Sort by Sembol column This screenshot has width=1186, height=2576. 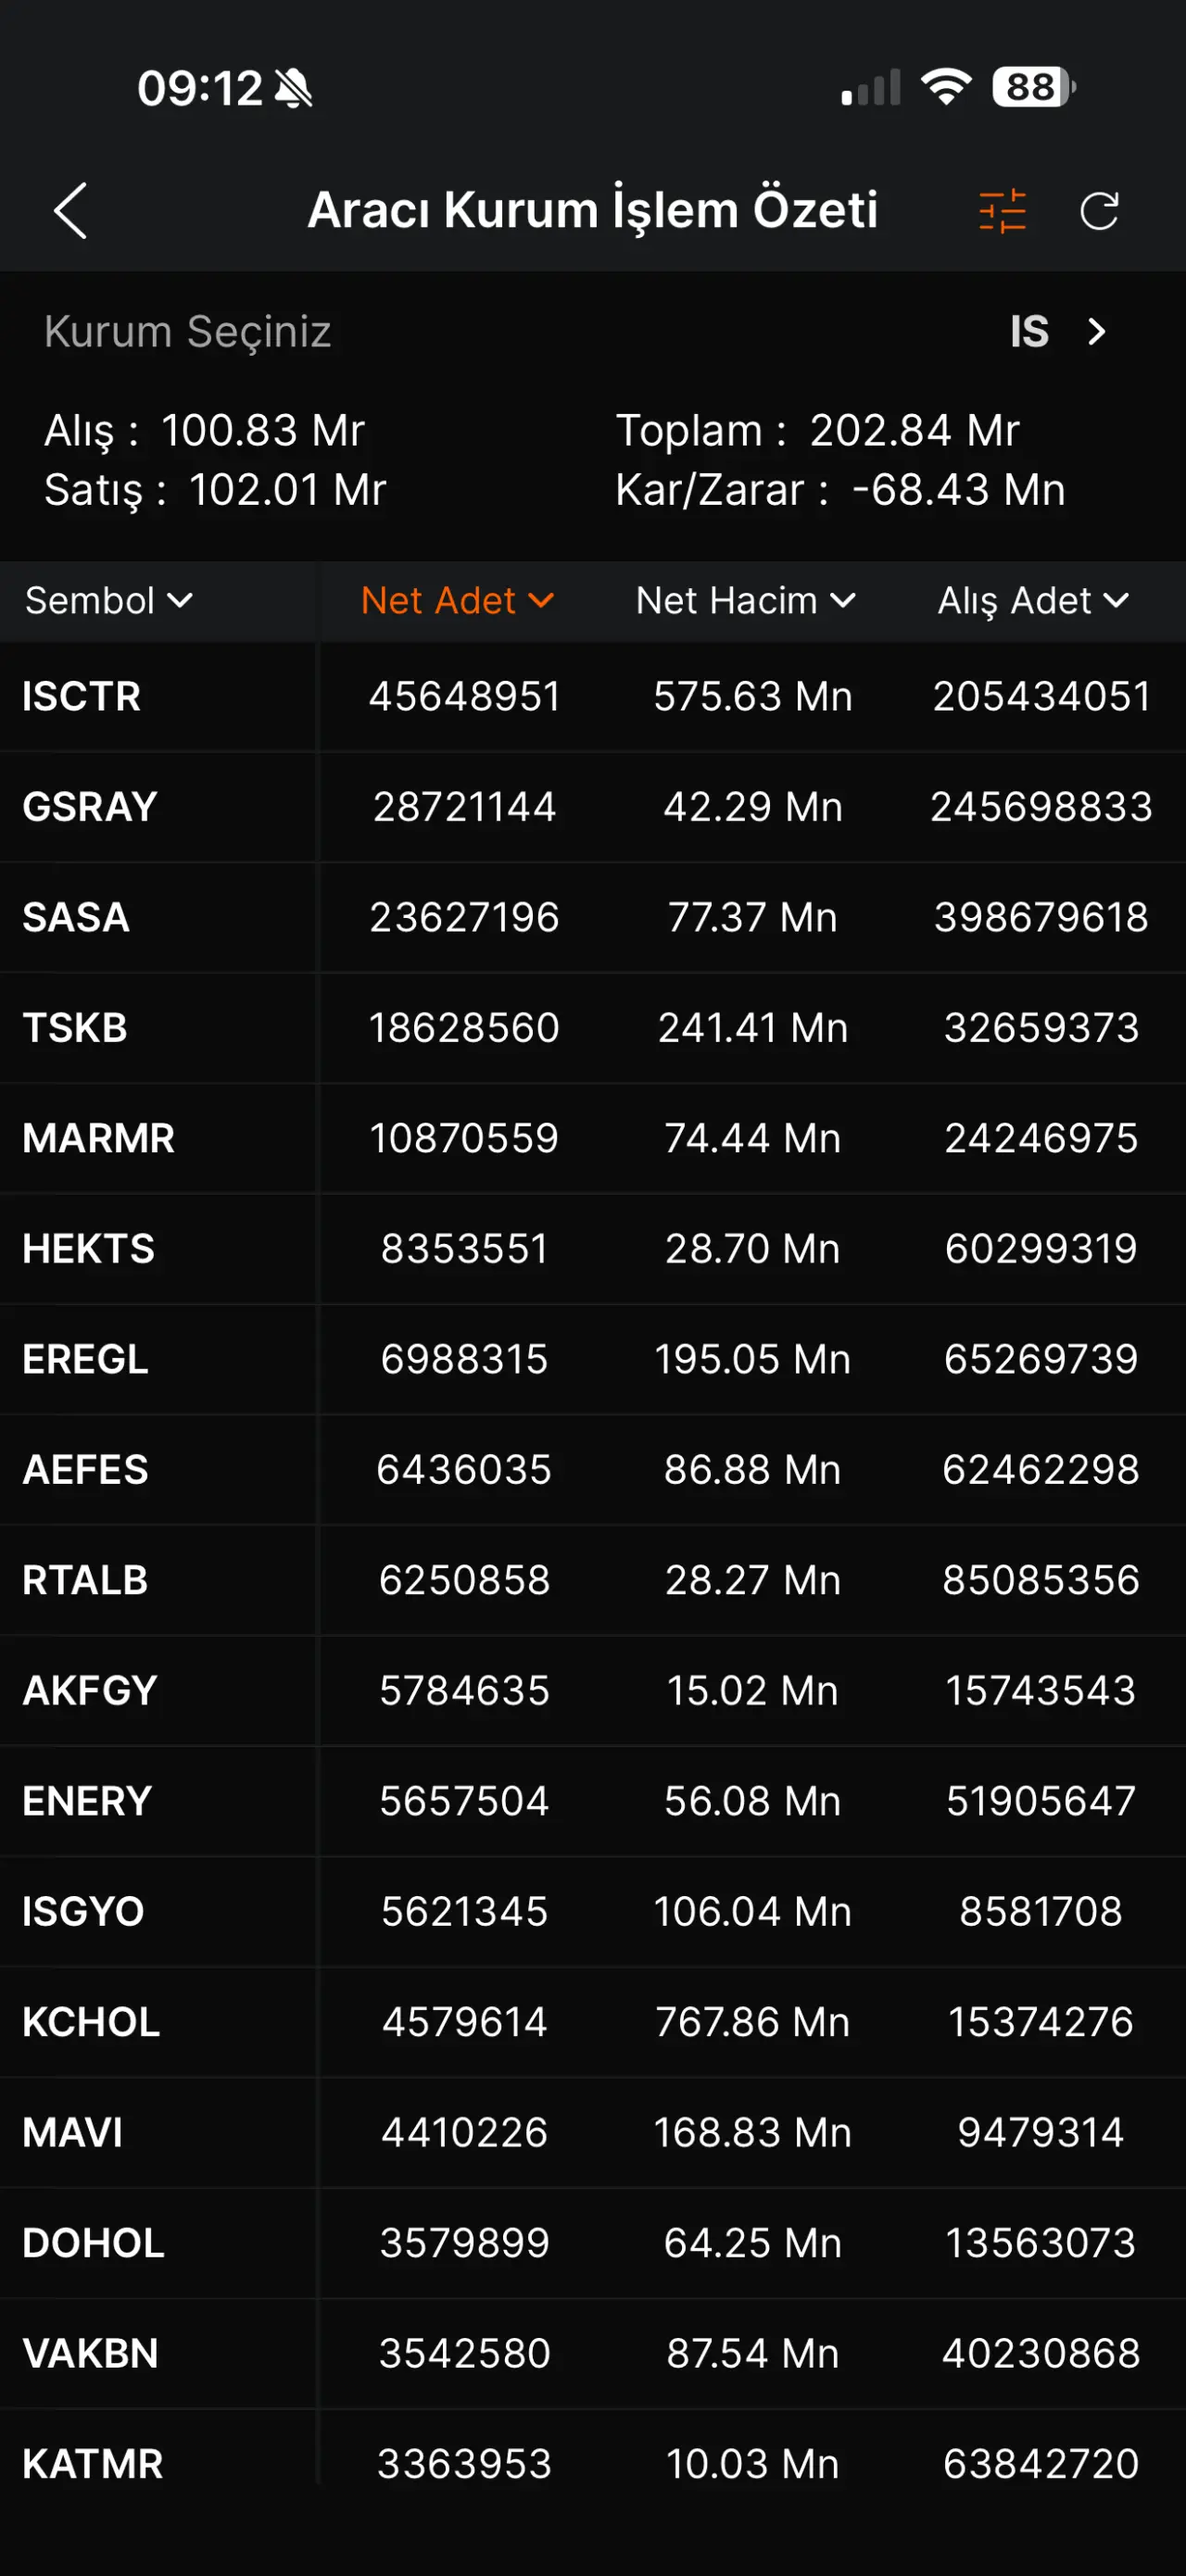point(108,601)
